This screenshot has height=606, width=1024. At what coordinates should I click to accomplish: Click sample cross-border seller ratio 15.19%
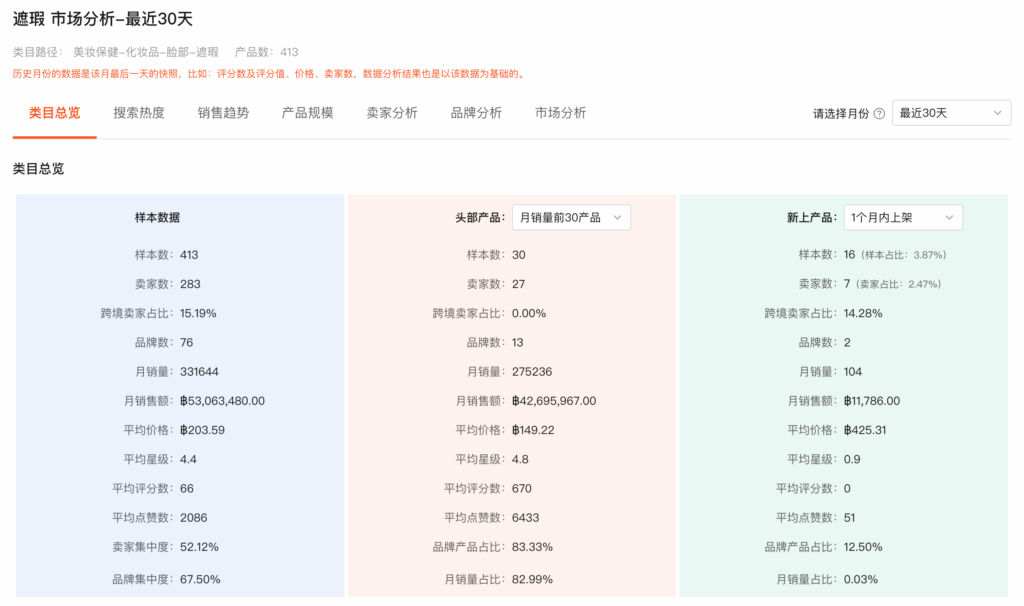(198, 313)
